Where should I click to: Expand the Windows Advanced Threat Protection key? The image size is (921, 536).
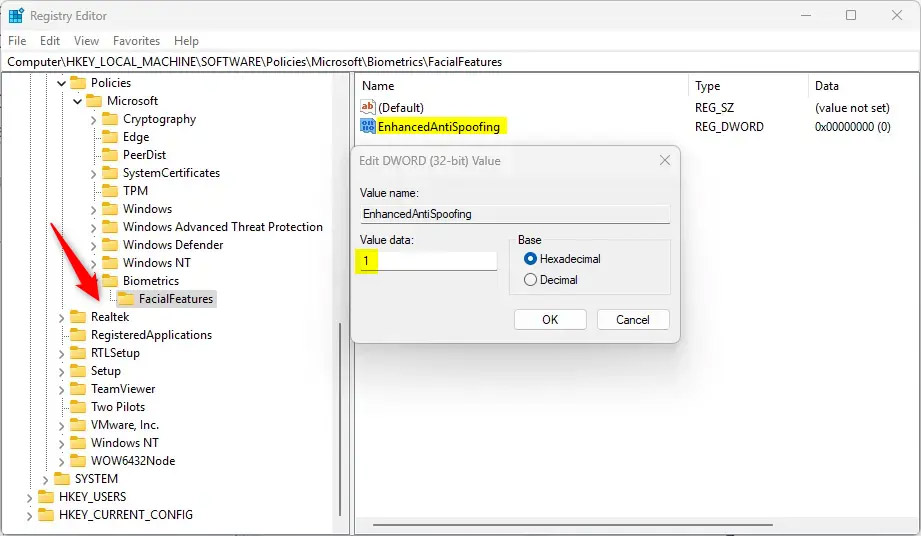click(x=93, y=227)
